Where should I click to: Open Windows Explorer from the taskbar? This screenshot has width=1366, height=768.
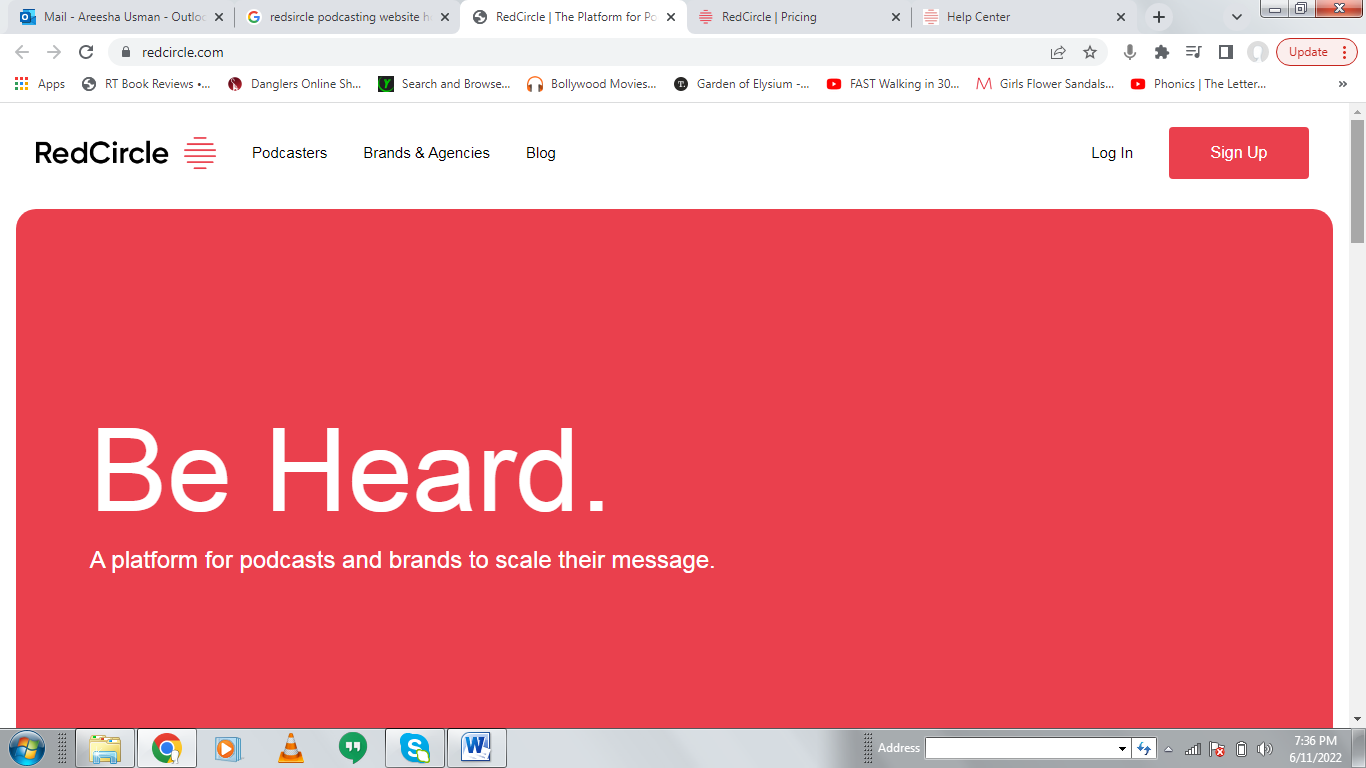[x=105, y=748]
